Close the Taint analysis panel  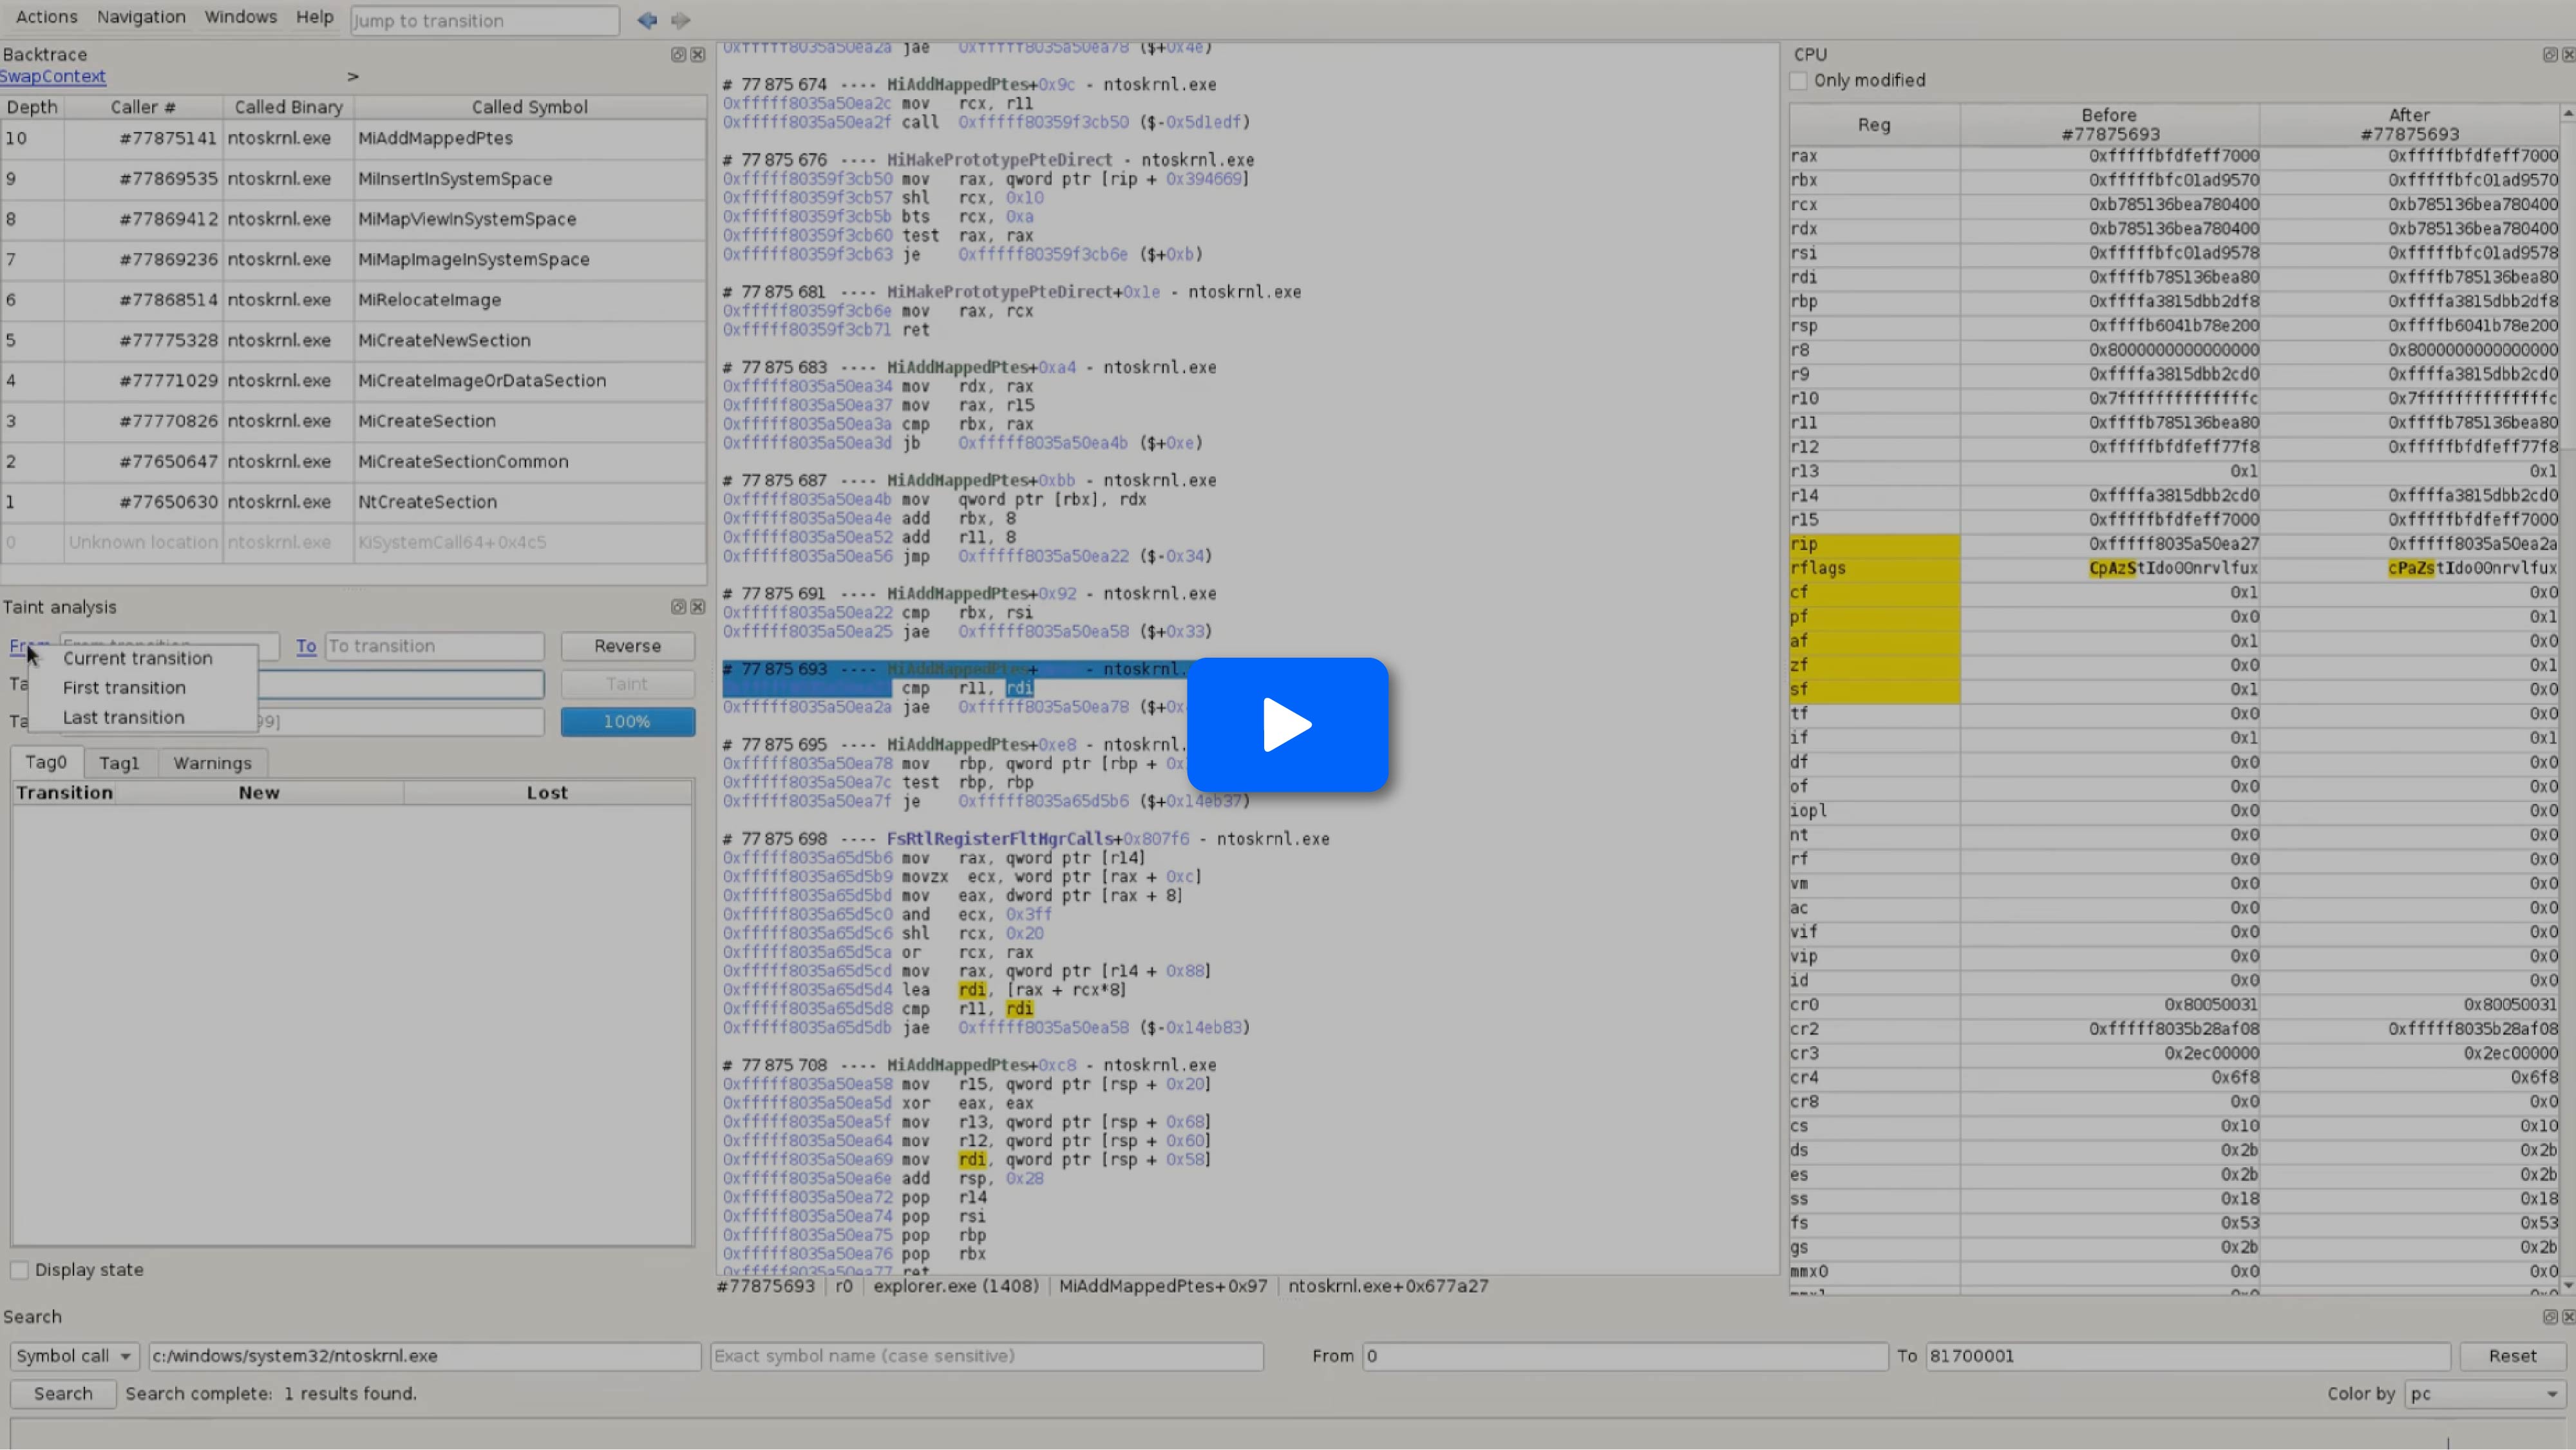(x=698, y=607)
